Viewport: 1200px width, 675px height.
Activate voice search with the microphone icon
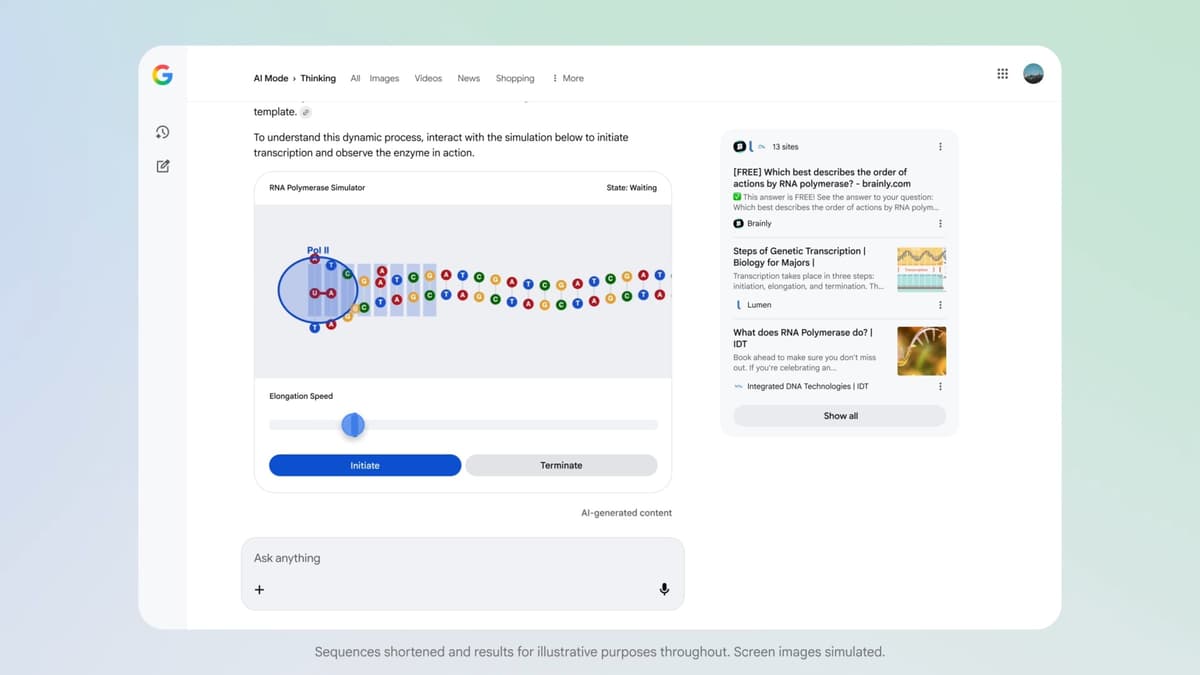[664, 589]
